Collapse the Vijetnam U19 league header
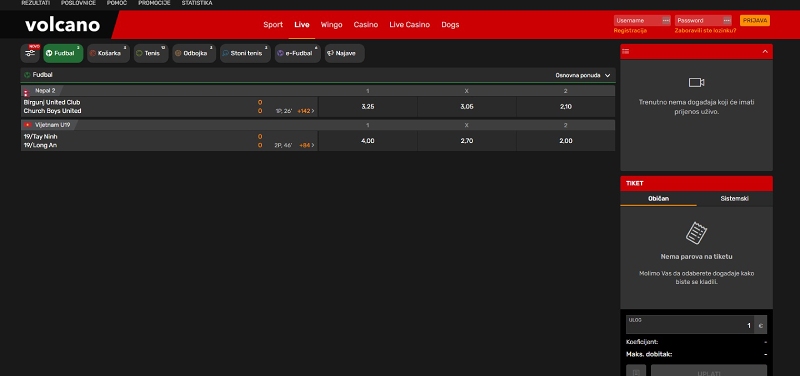 pos(318,125)
